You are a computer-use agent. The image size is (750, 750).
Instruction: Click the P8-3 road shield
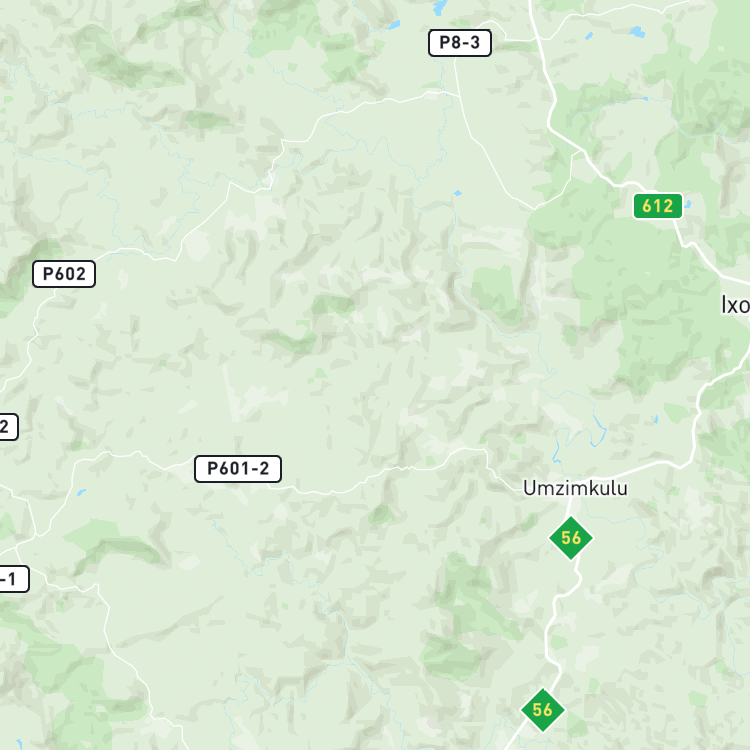coord(460,43)
